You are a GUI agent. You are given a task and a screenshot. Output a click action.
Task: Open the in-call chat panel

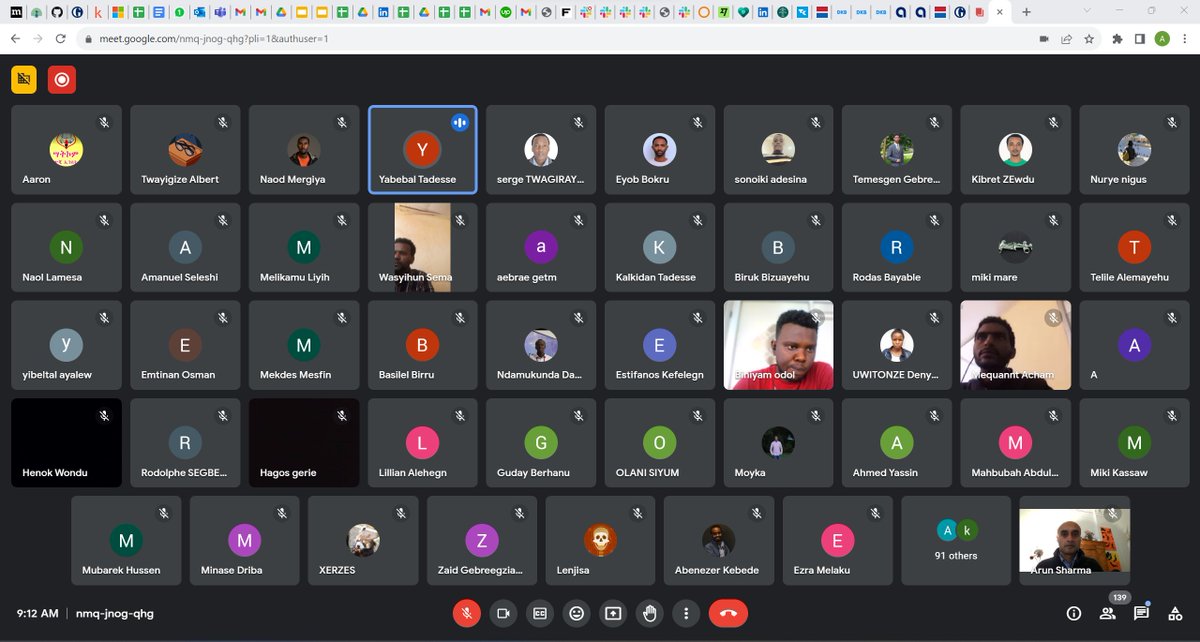tap(1141, 613)
